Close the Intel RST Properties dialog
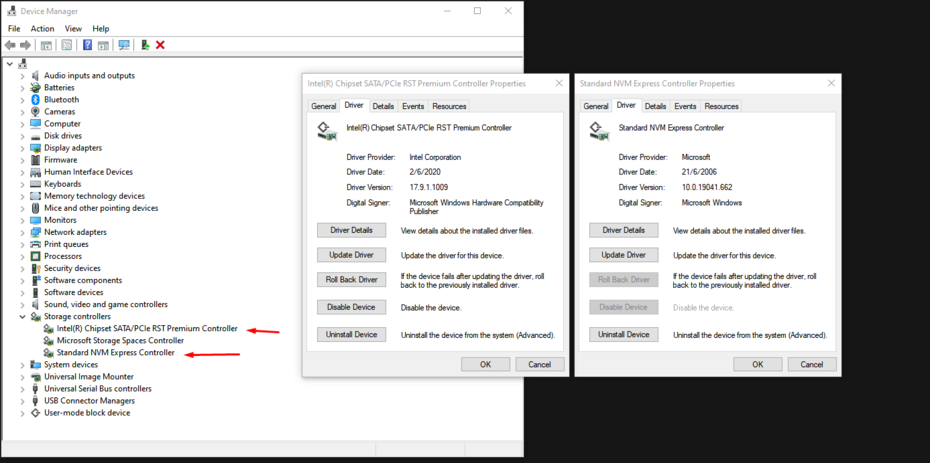The width and height of the screenshot is (930, 463). (x=558, y=84)
